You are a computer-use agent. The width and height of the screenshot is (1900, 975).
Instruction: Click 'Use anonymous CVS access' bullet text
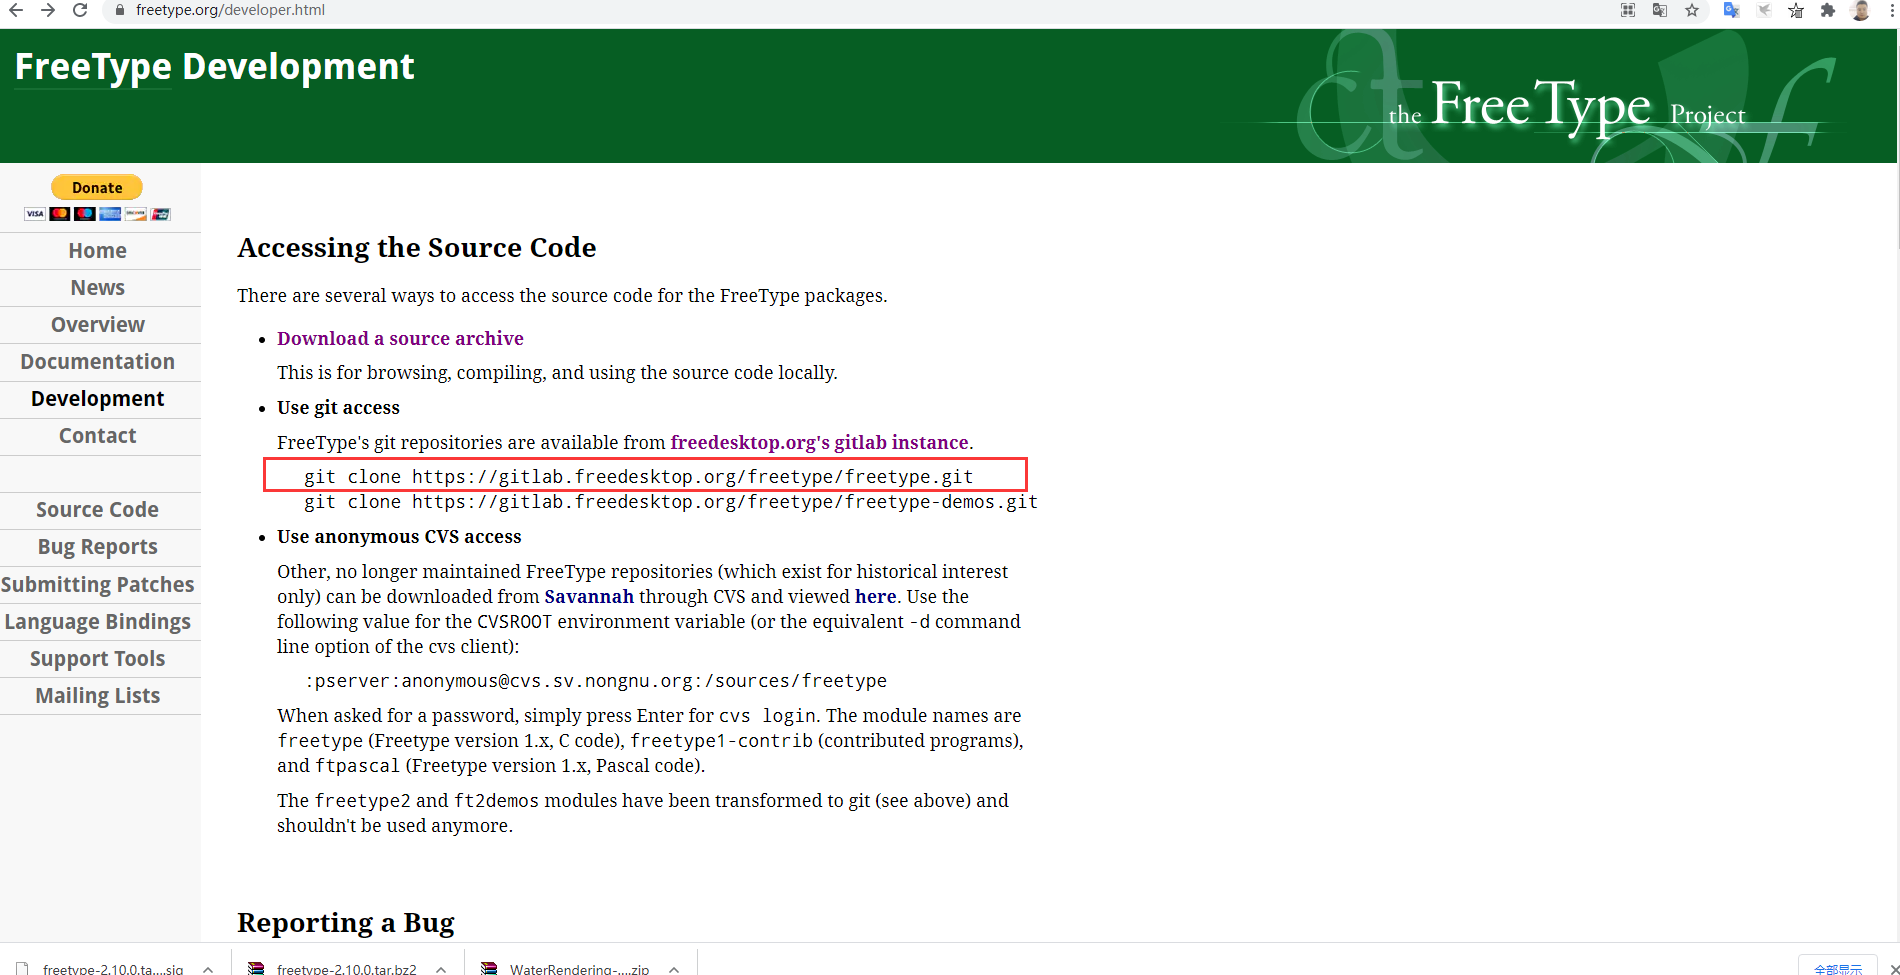(399, 537)
